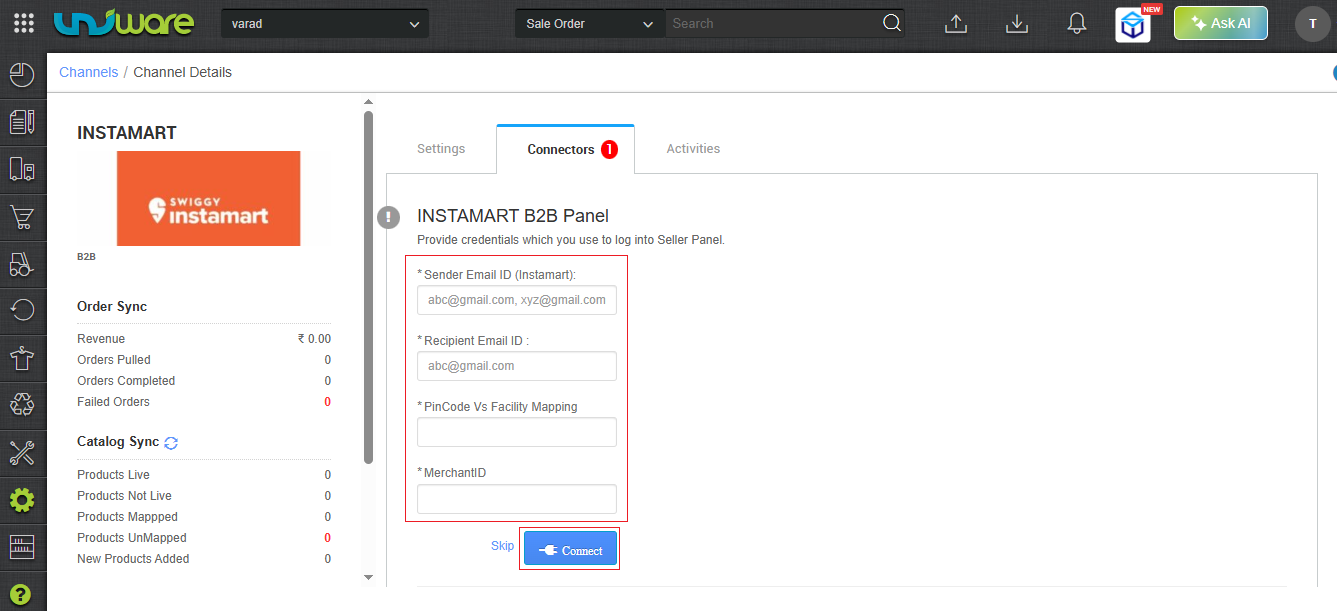The width and height of the screenshot is (1337, 611).
Task: Click the Failed Orders count
Action: [x=327, y=402]
